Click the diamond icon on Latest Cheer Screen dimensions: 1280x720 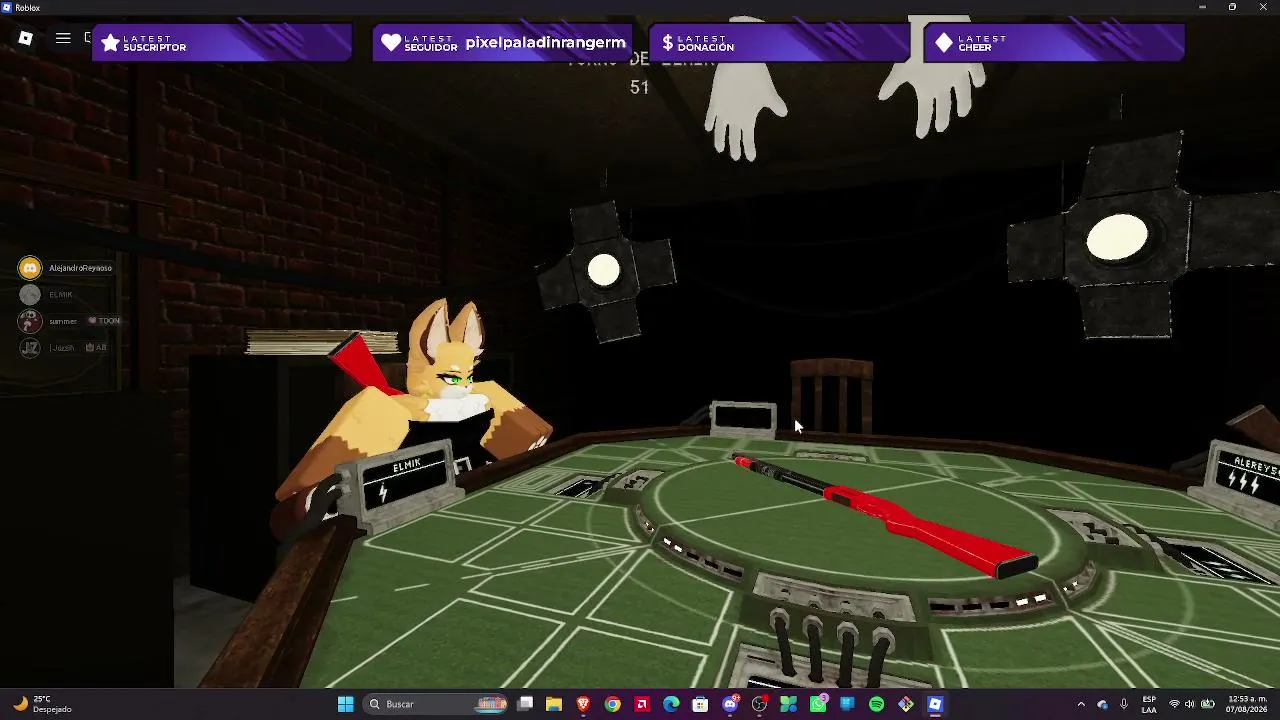[x=944, y=43]
